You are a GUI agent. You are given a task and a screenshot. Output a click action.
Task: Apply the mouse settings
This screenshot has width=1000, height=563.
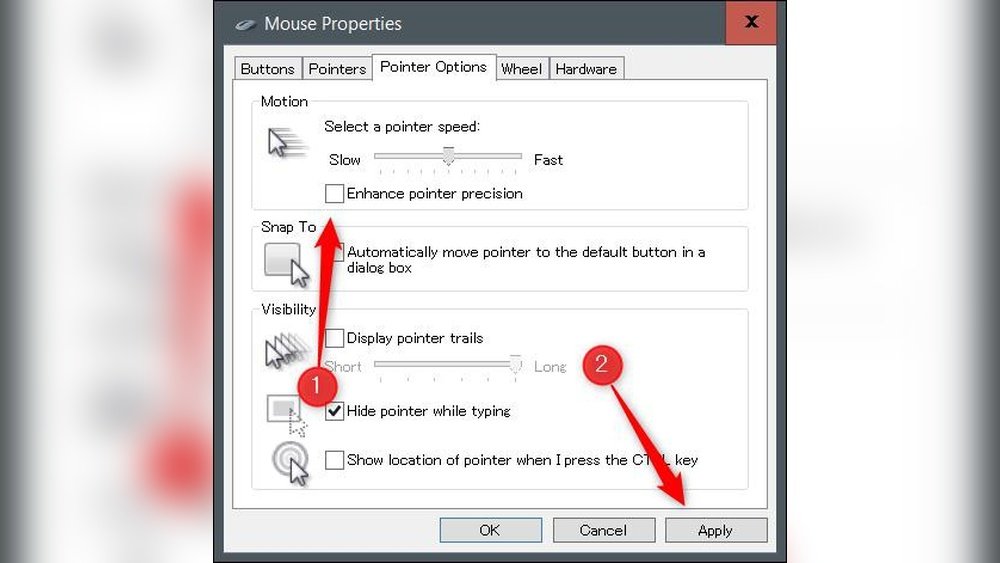715,530
